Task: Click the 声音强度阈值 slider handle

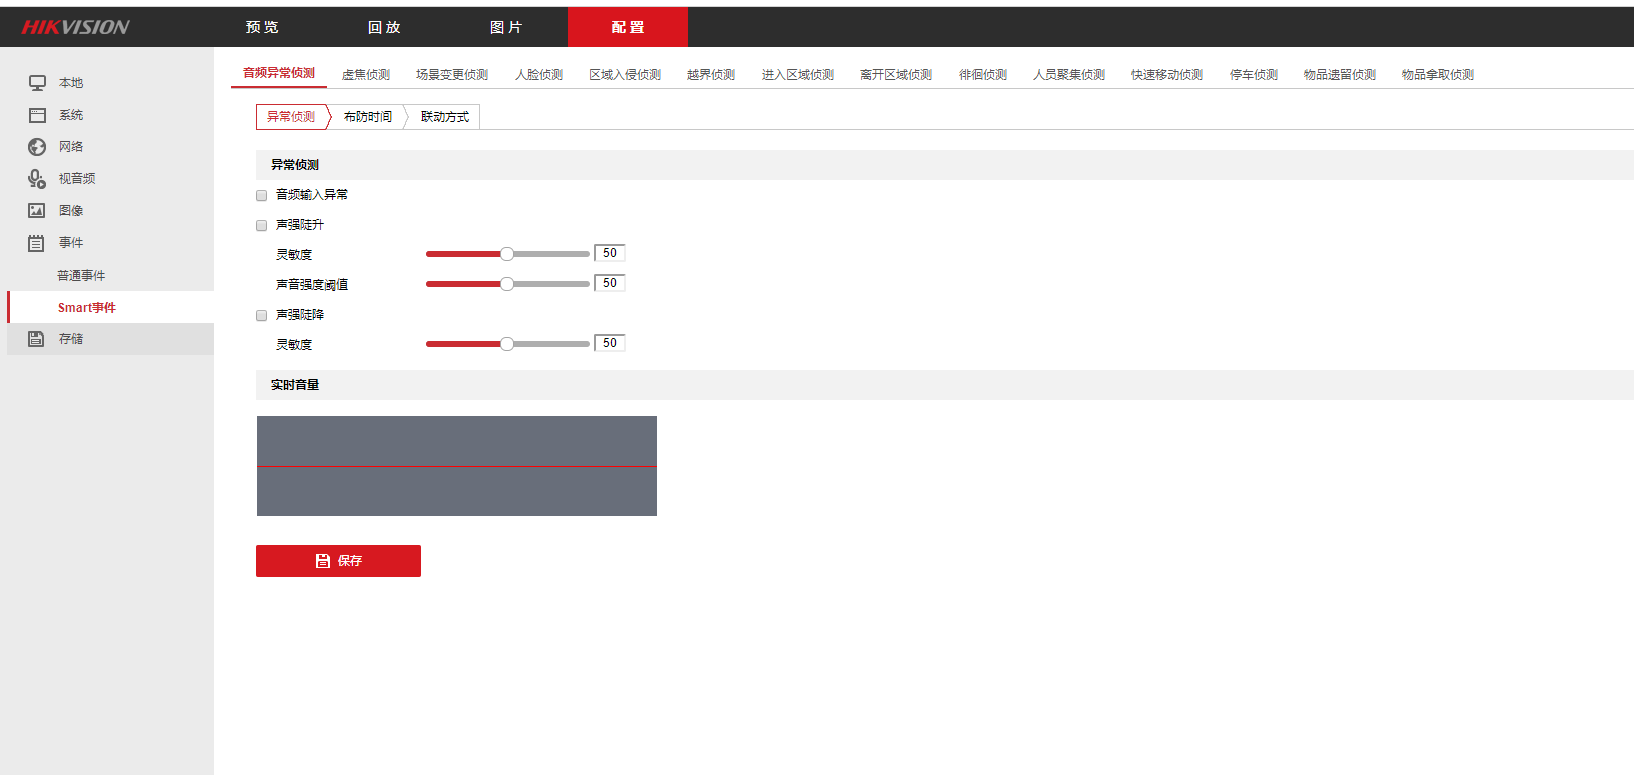Action: coord(507,284)
